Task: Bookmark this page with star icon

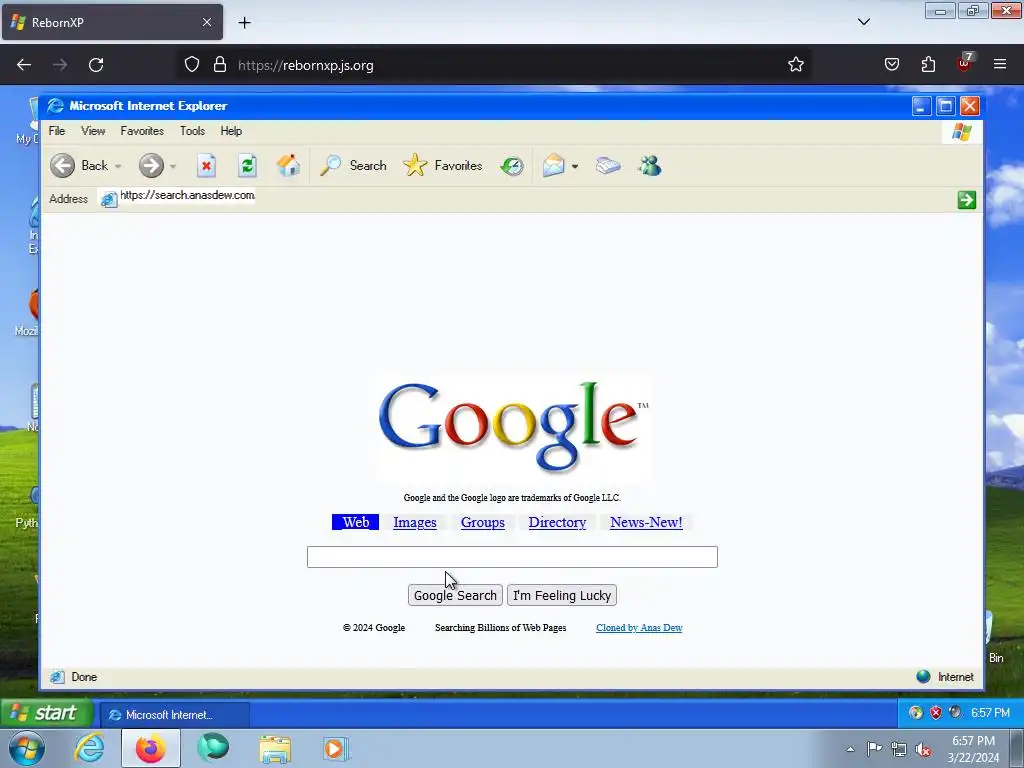Action: [795, 65]
